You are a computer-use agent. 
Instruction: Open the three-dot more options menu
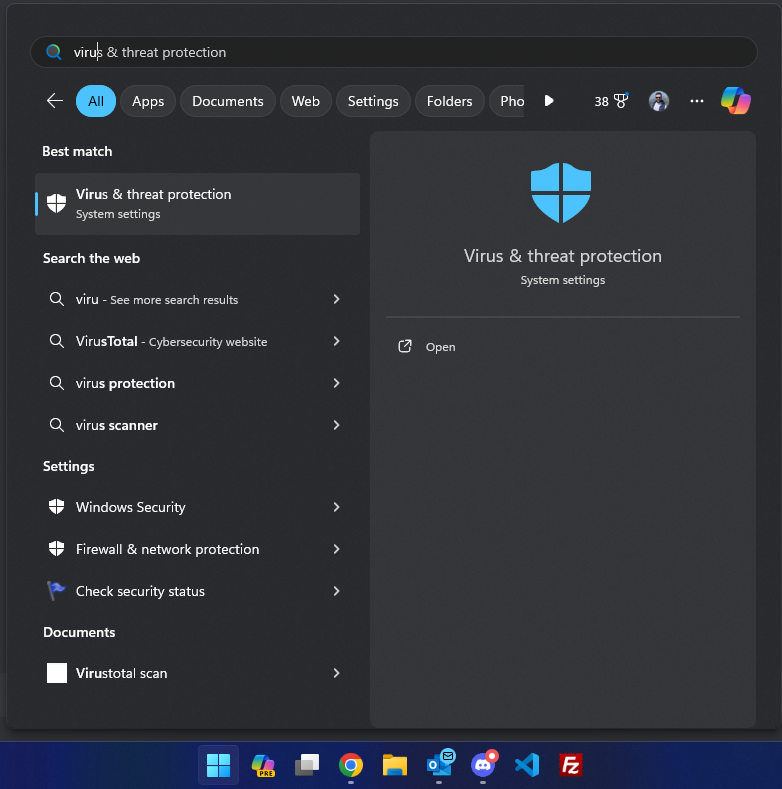[x=696, y=101]
